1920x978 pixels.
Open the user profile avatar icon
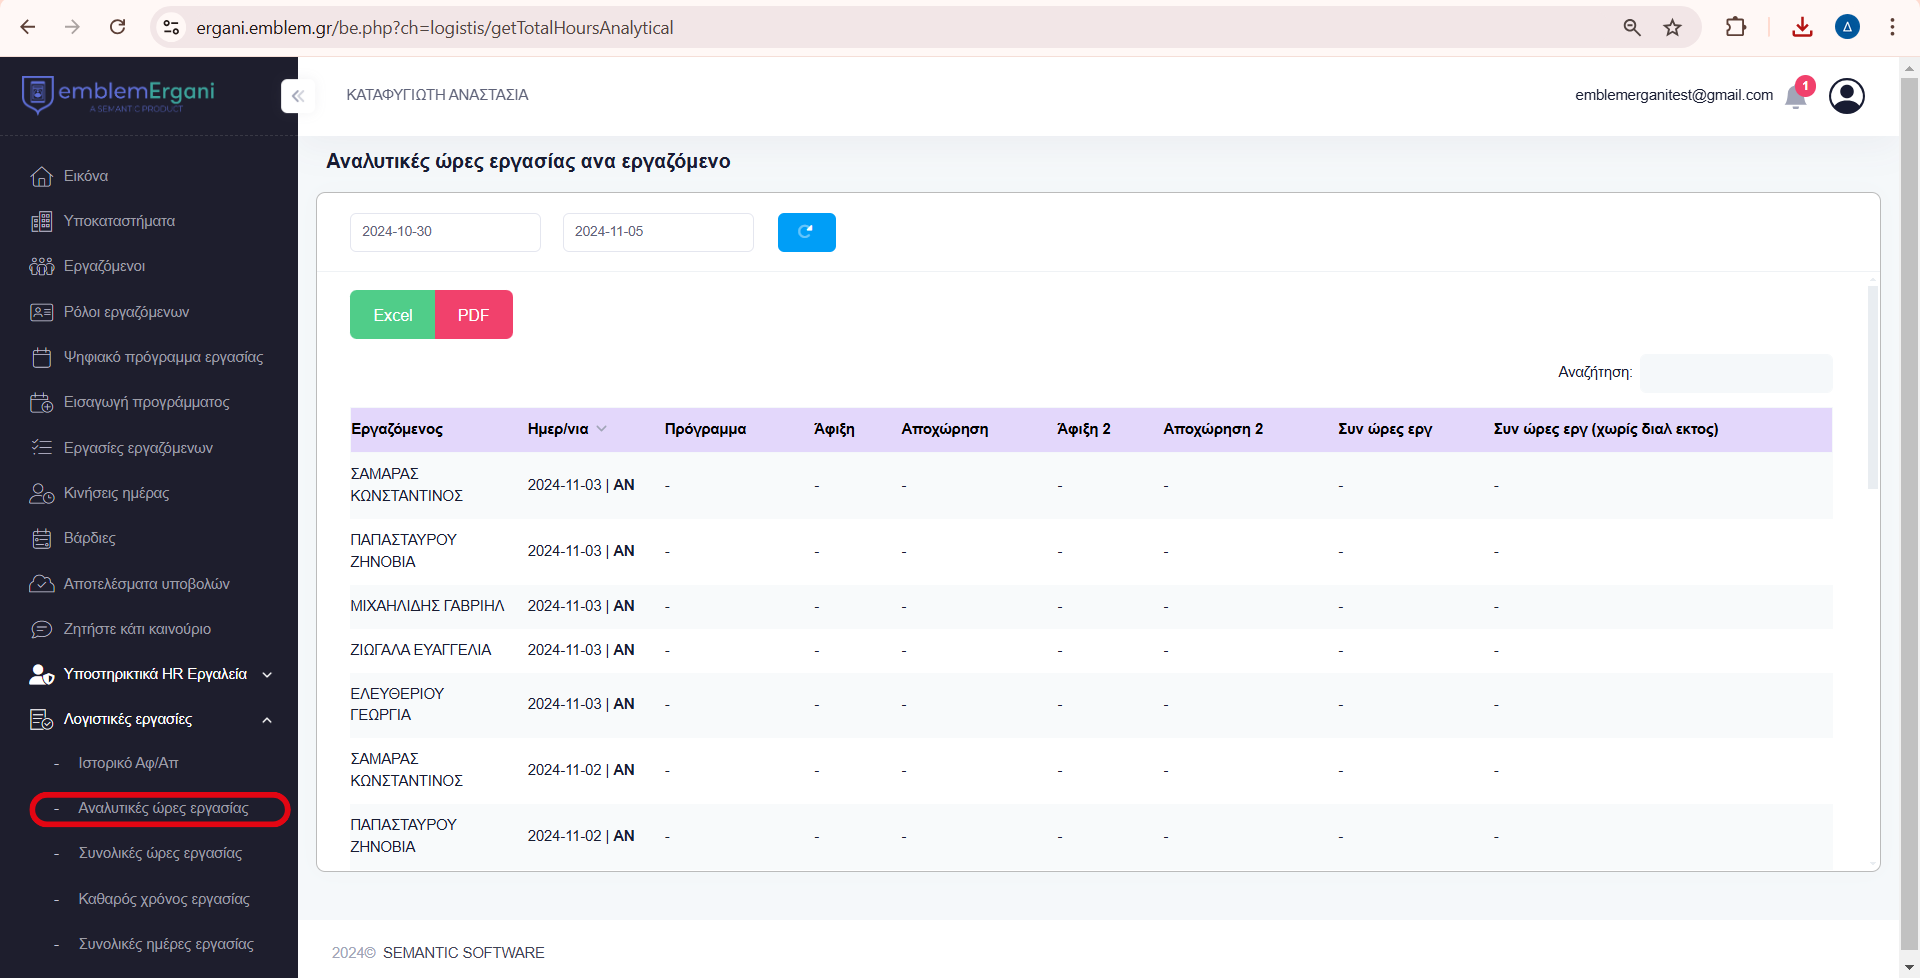coord(1846,96)
